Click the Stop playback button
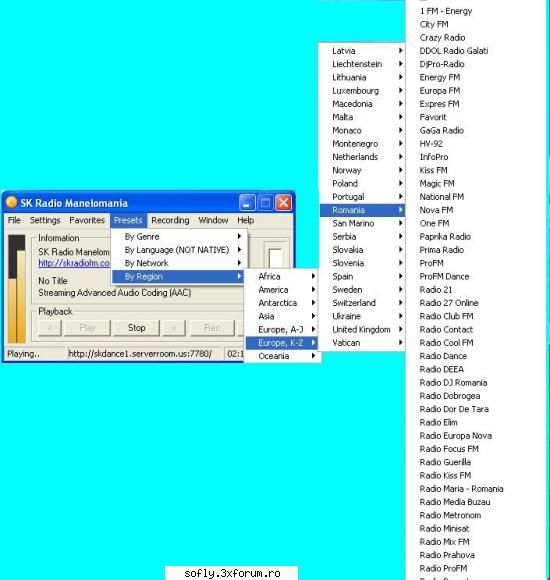 tap(136, 328)
